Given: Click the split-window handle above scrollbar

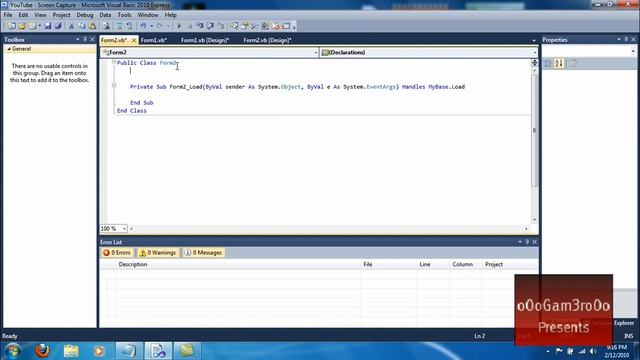Looking at the screenshot, I should pos(534,63).
